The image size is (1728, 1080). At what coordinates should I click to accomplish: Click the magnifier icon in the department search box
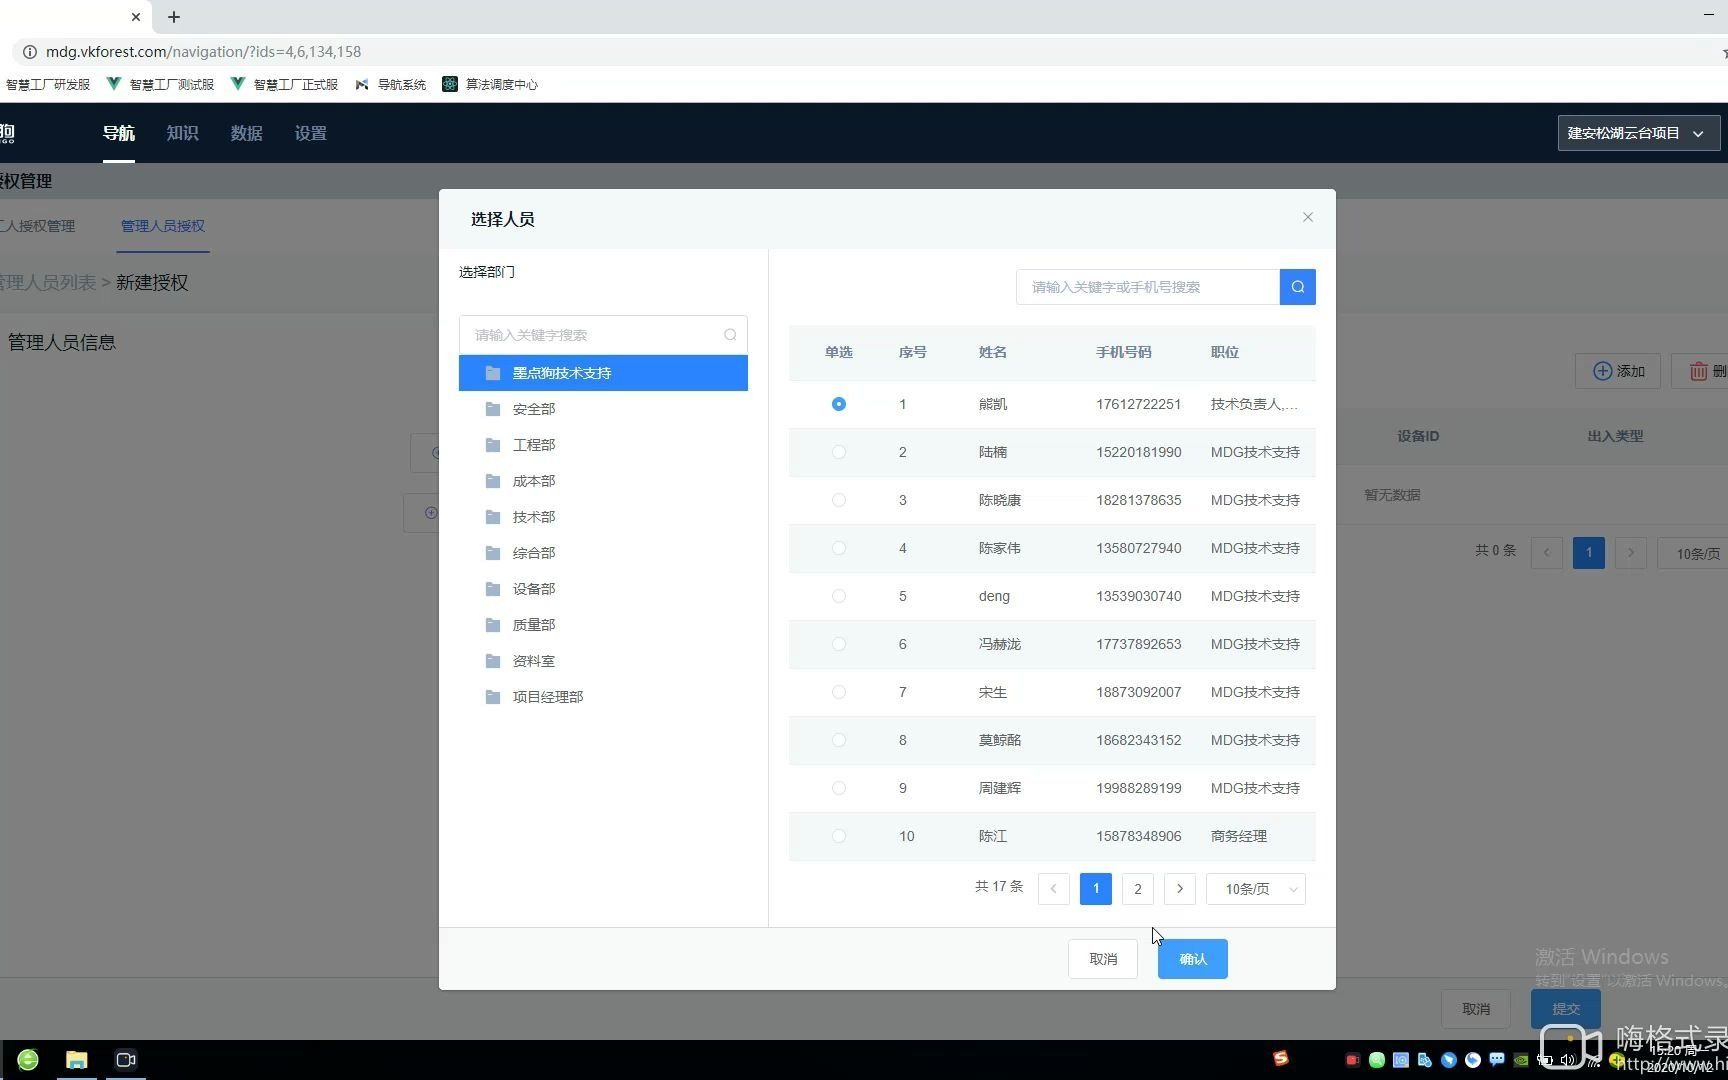click(730, 335)
